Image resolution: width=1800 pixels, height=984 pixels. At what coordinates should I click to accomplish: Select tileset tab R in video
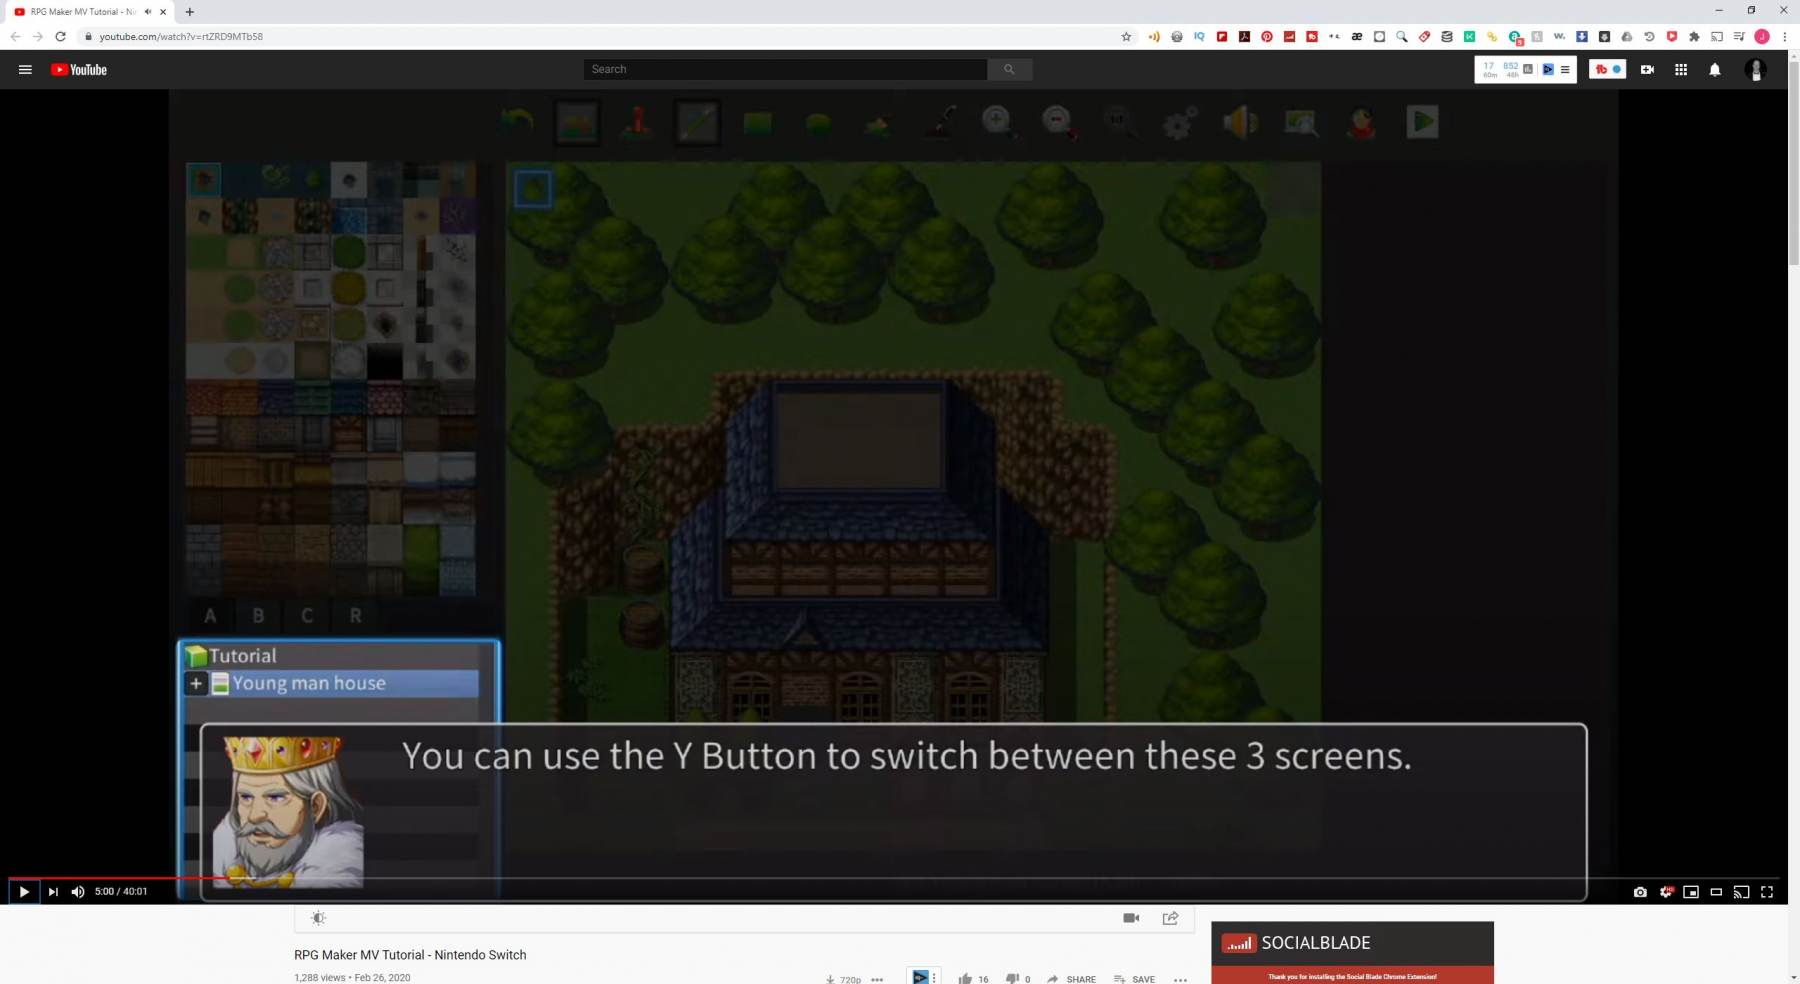click(355, 616)
